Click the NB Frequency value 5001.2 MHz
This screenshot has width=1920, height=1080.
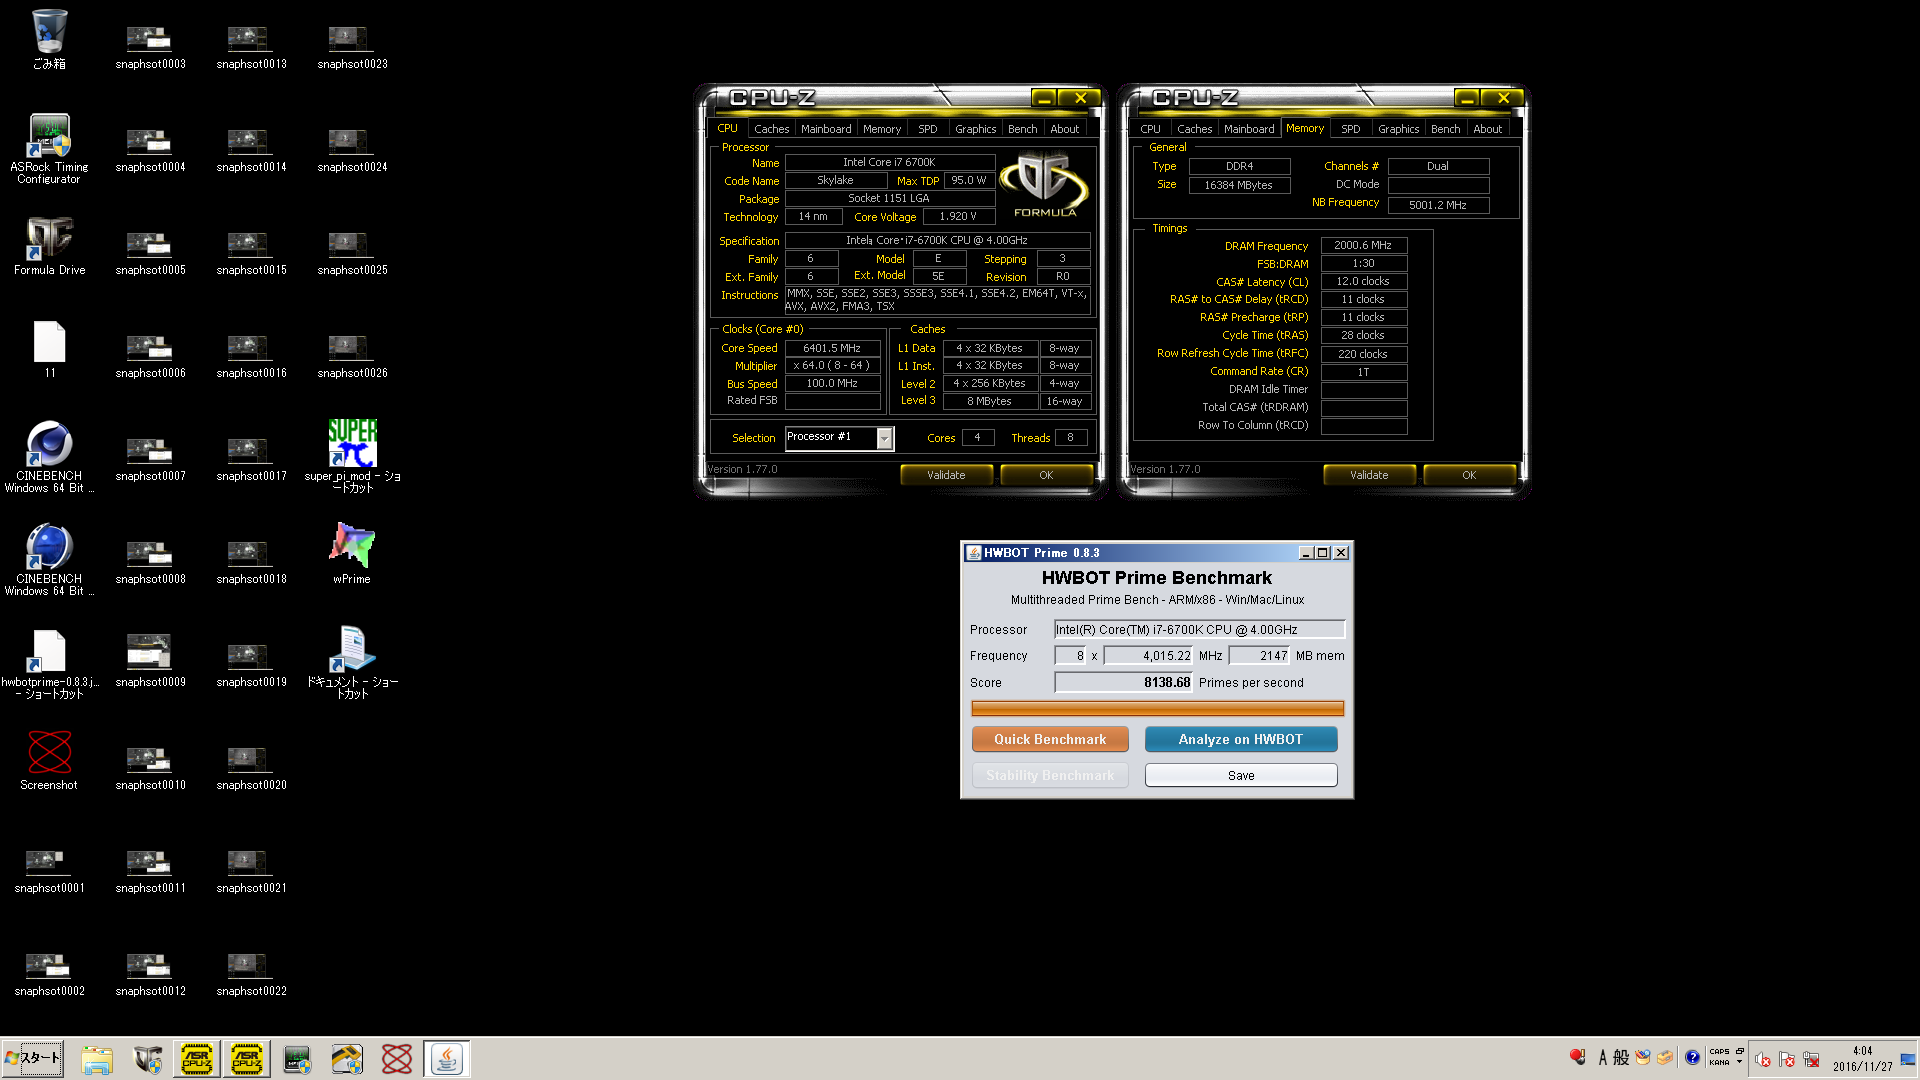coord(1438,205)
